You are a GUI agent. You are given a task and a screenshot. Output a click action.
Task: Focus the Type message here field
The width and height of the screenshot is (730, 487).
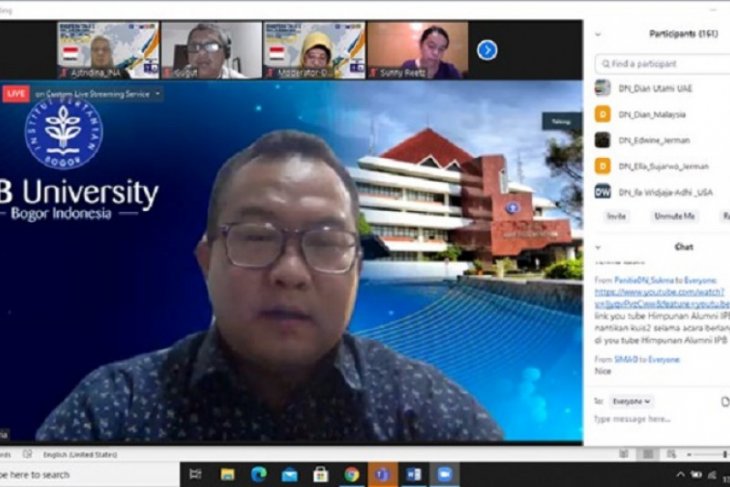click(x=661, y=419)
